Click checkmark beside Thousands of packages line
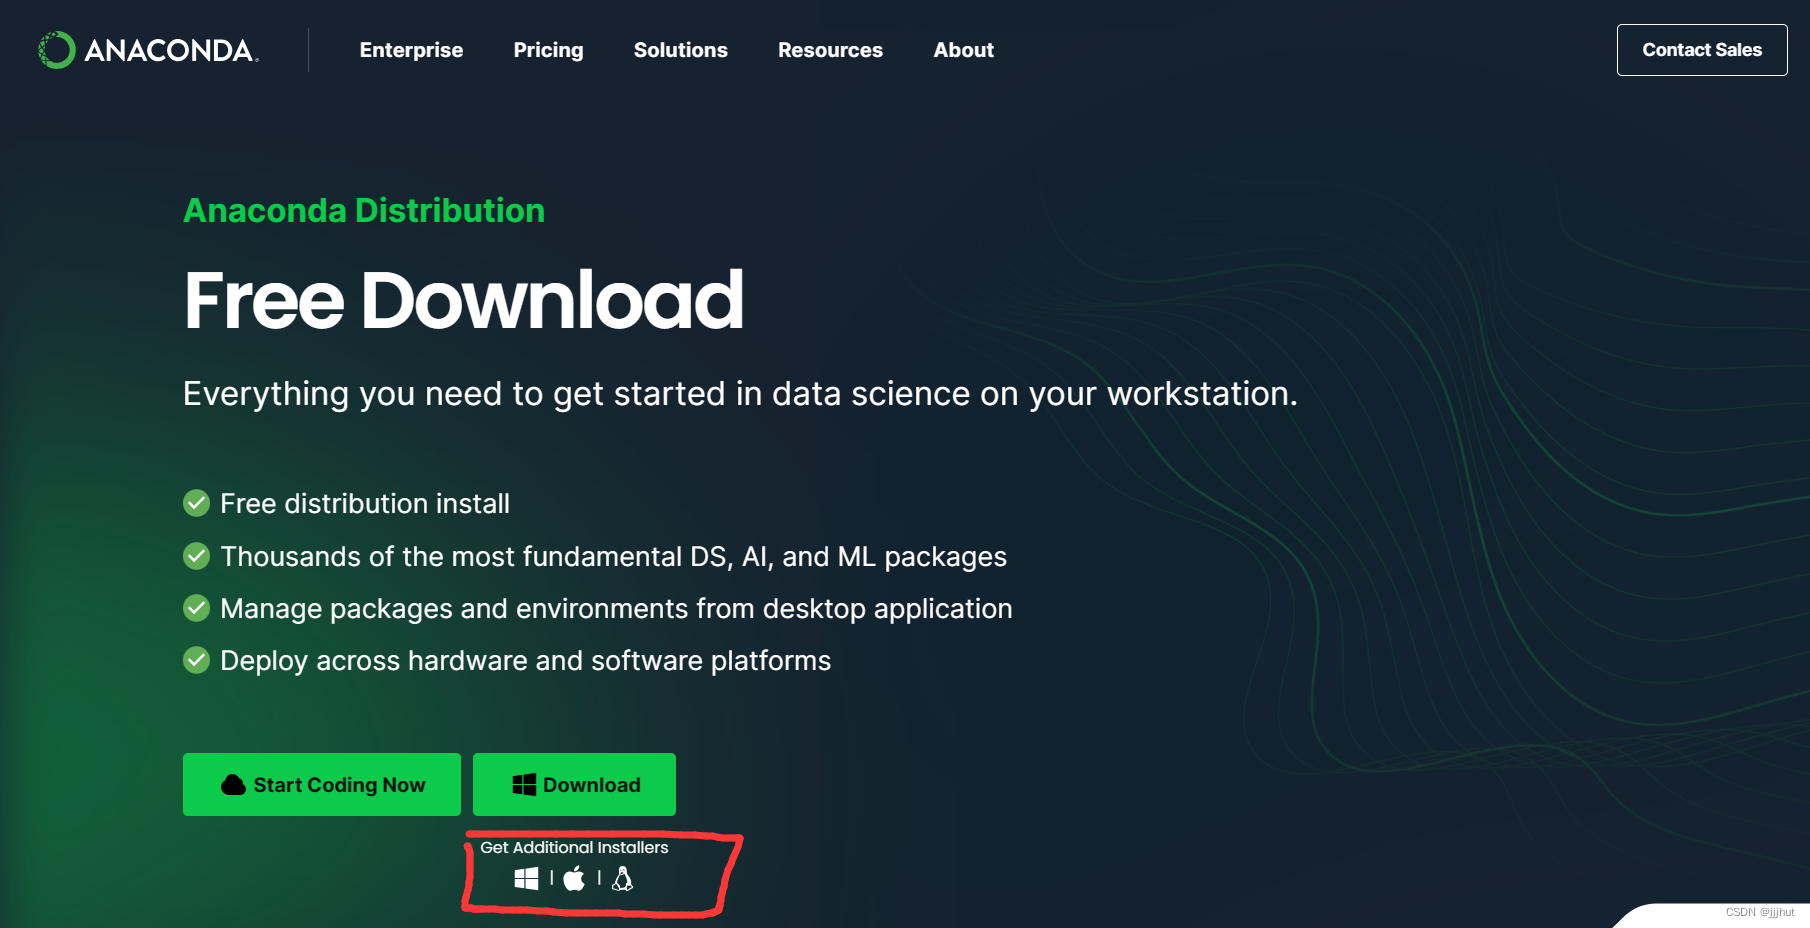This screenshot has width=1810, height=928. pyautogui.click(x=197, y=556)
